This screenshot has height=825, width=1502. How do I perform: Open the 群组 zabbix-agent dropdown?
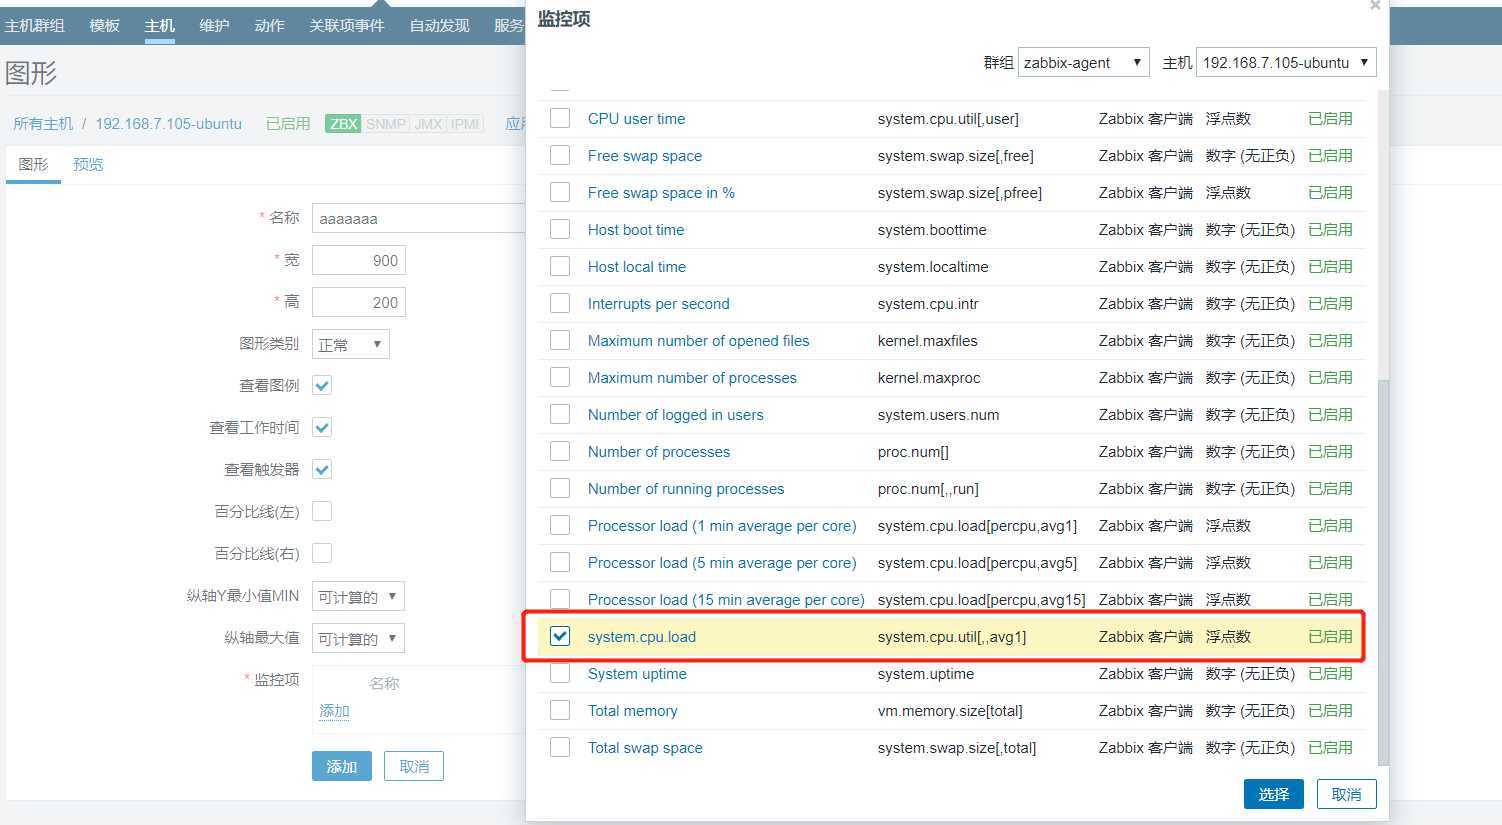pos(1084,62)
